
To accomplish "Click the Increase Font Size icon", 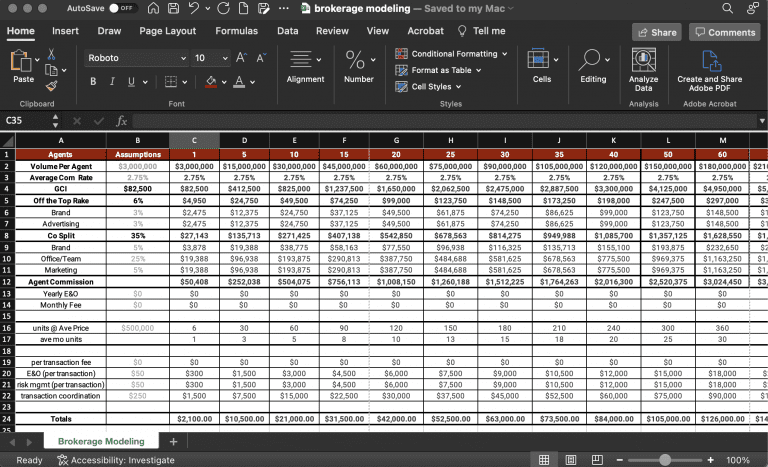I will [241, 58].
